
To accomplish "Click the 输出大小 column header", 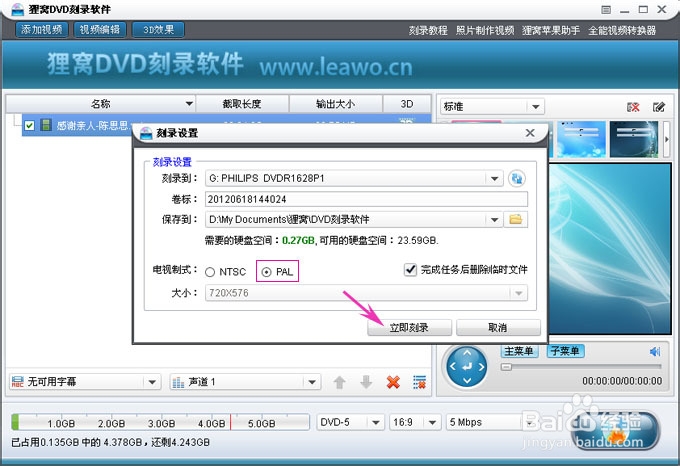I will click(336, 104).
